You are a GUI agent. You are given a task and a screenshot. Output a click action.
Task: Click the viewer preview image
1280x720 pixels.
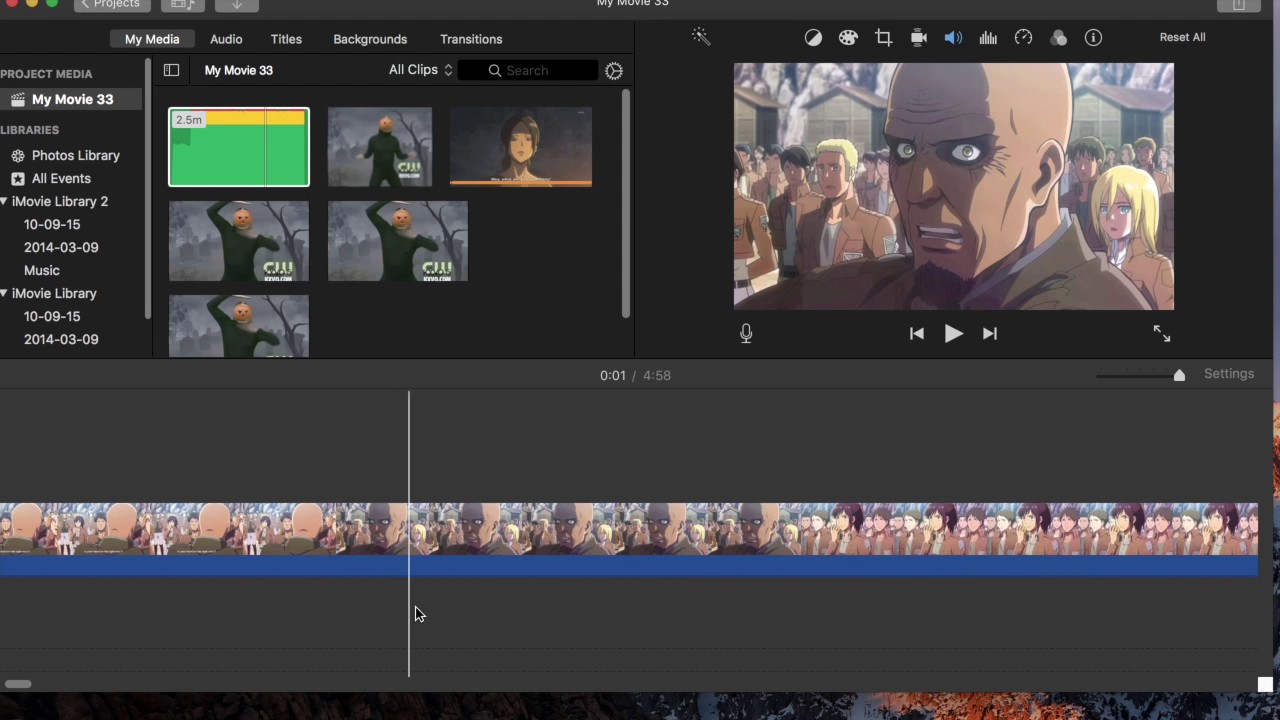point(954,186)
